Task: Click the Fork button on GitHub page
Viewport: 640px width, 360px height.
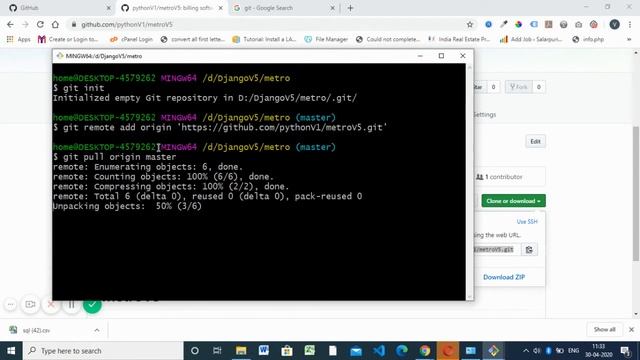Action: 519,87
